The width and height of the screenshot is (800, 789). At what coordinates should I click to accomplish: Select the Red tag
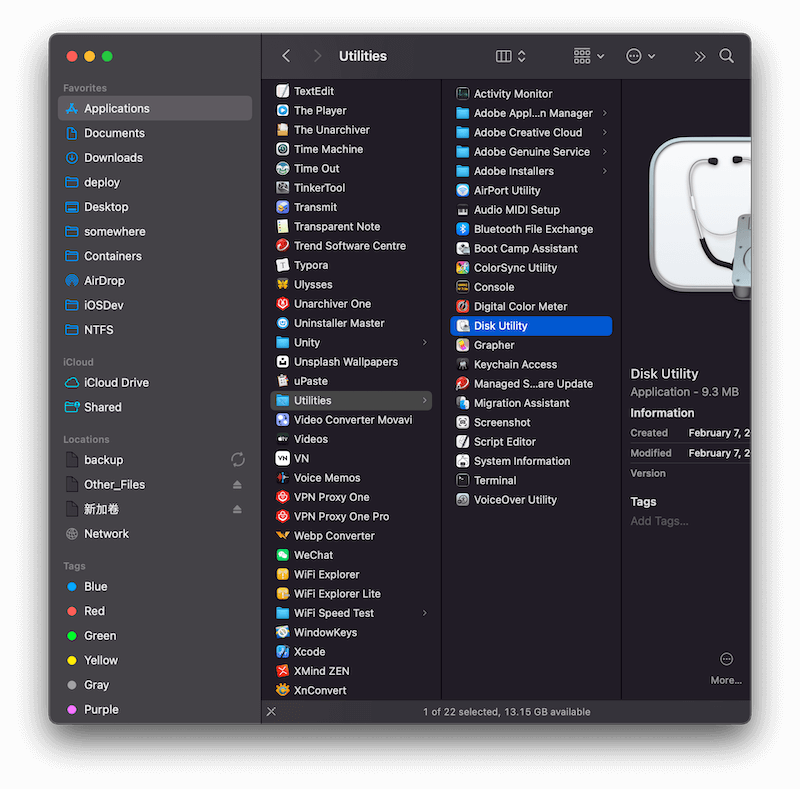[155, 611]
